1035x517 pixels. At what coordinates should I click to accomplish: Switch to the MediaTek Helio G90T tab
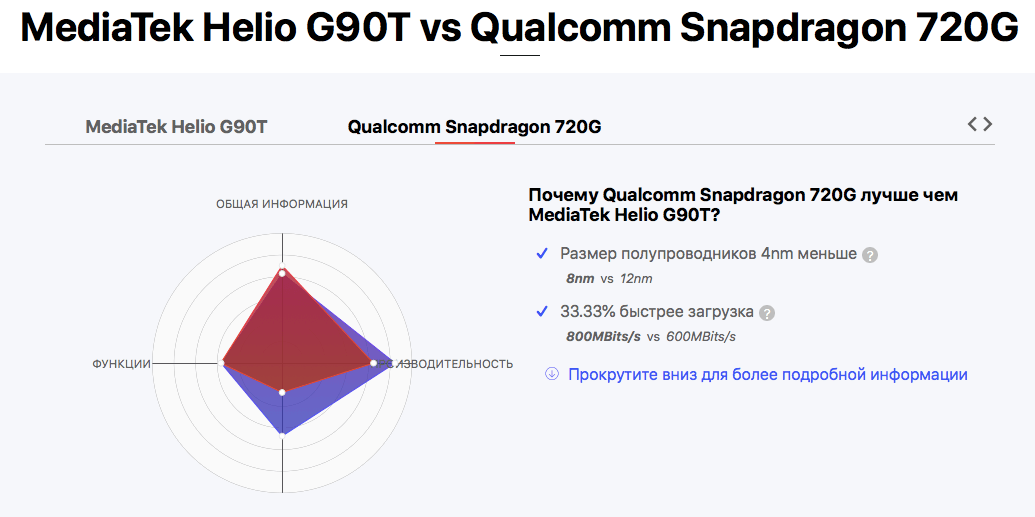point(176,127)
